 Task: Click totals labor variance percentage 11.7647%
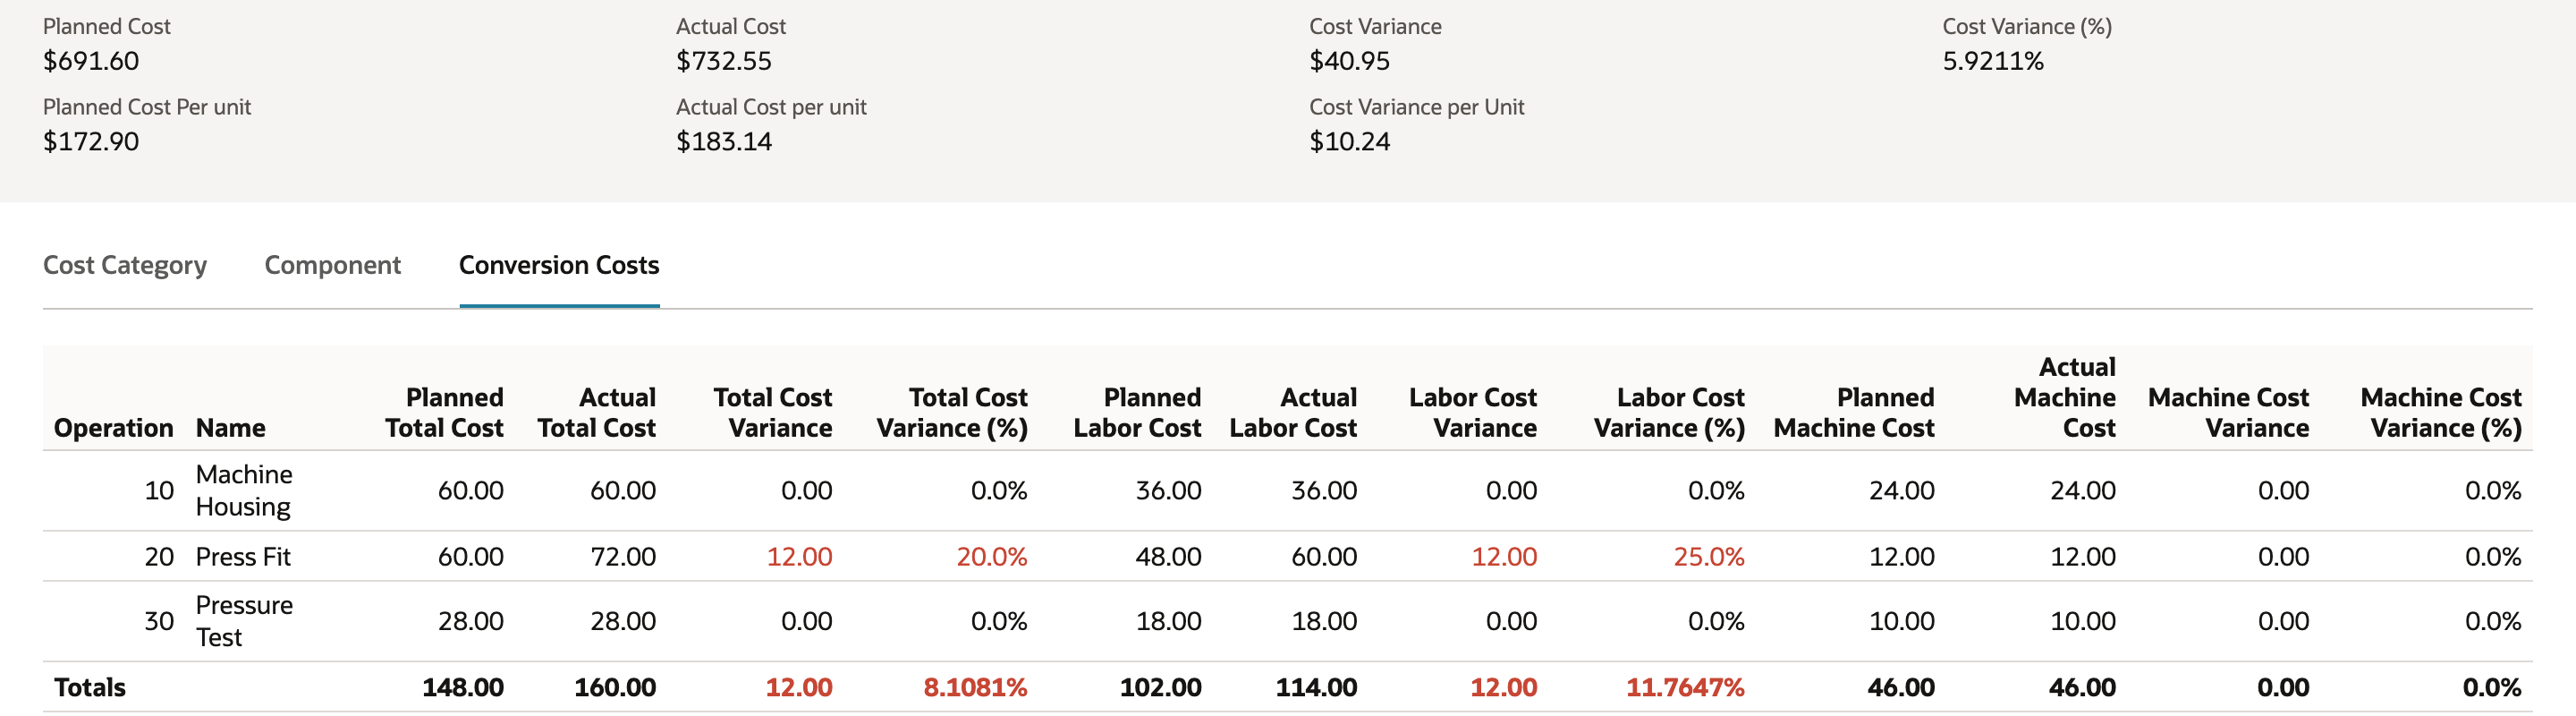pyautogui.click(x=1685, y=687)
